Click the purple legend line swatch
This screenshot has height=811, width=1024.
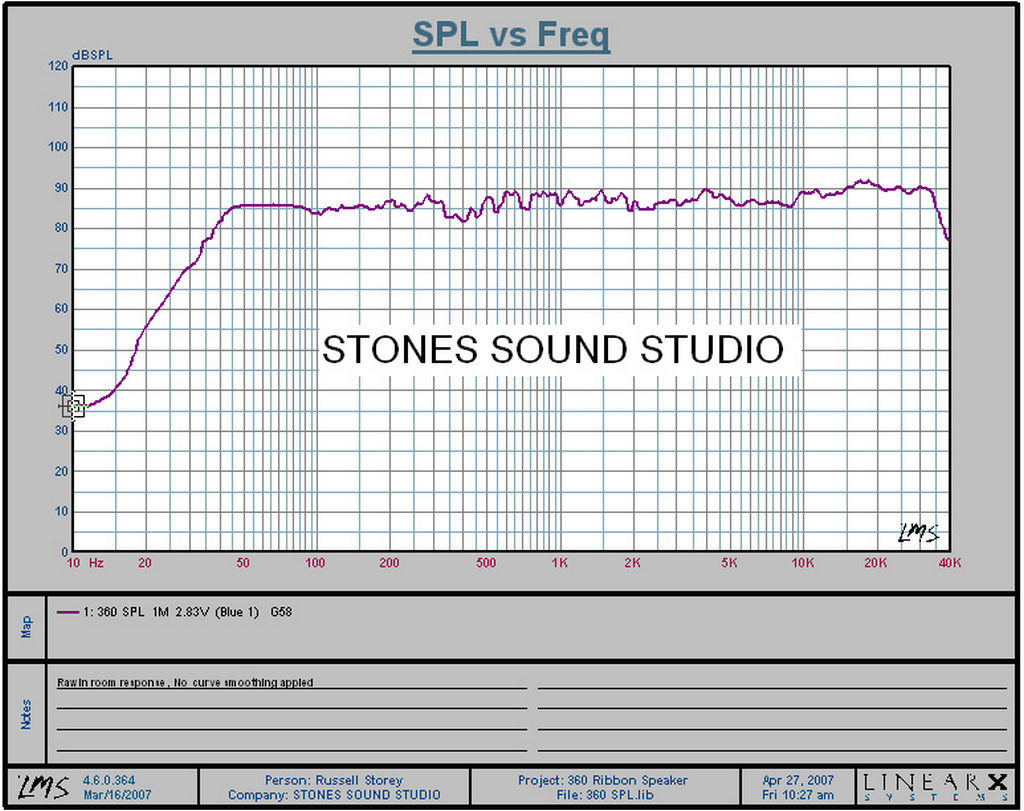[x=68, y=612]
